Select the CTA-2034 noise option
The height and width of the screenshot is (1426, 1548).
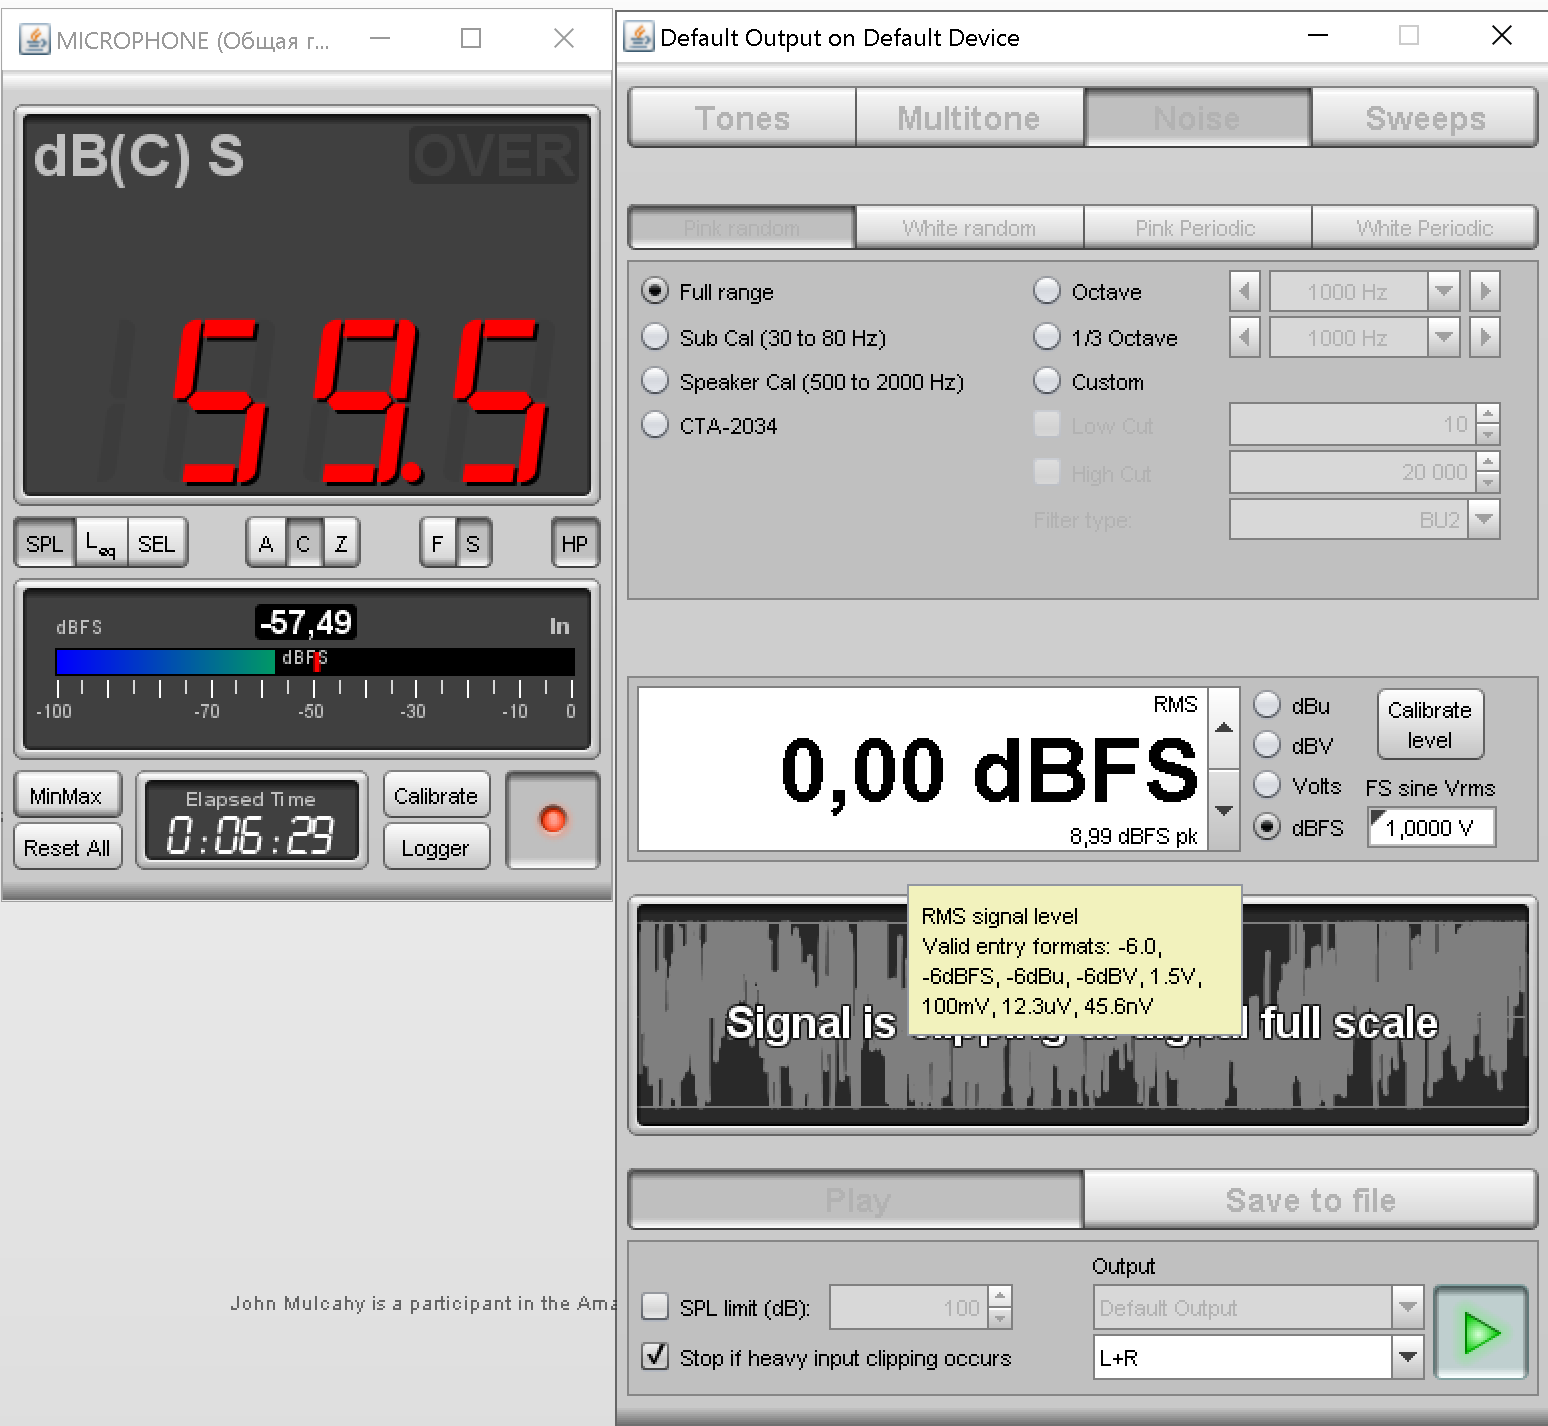655,425
